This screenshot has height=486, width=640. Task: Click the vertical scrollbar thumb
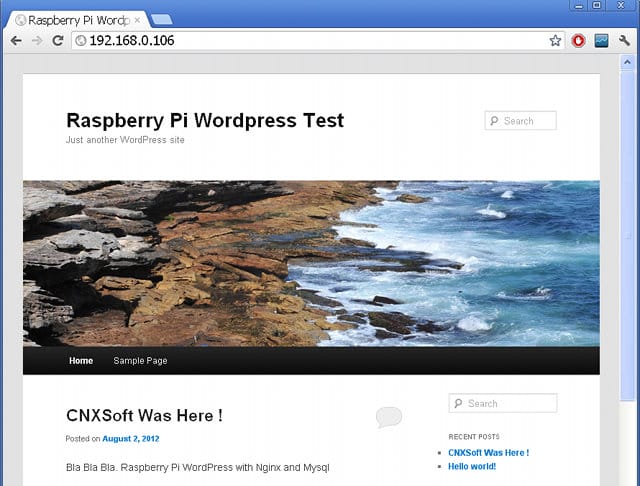627,236
